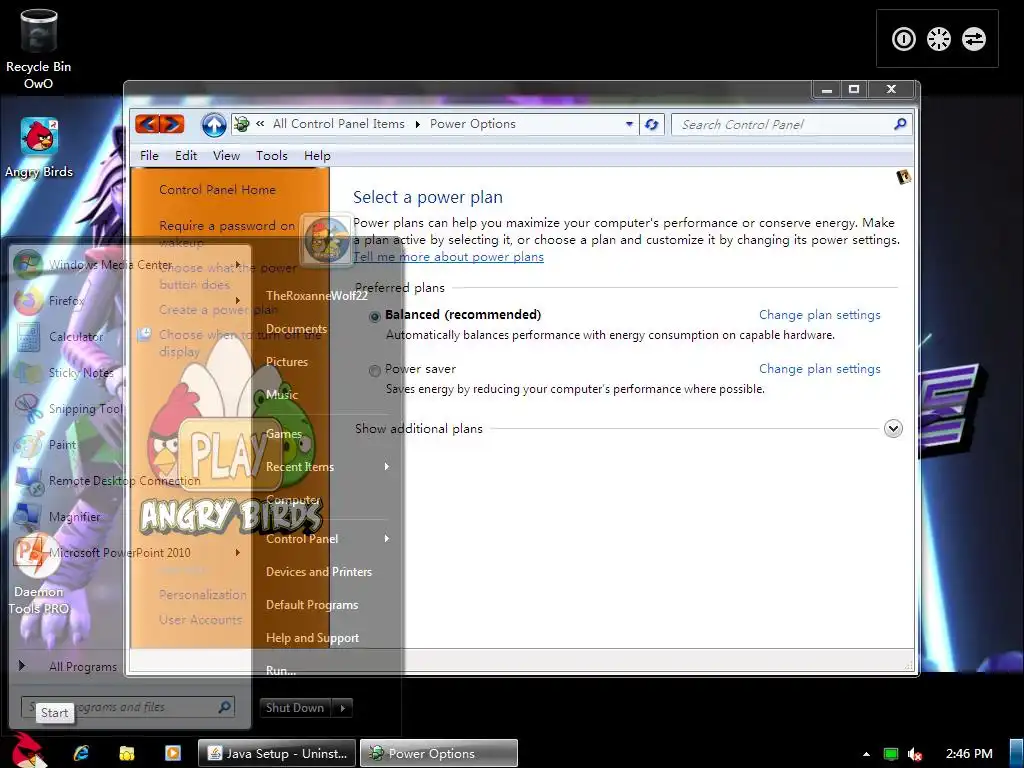This screenshot has height=768, width=1024.
Task: Go back with the orange Back arrow
Action: click(x=148, y=123)
